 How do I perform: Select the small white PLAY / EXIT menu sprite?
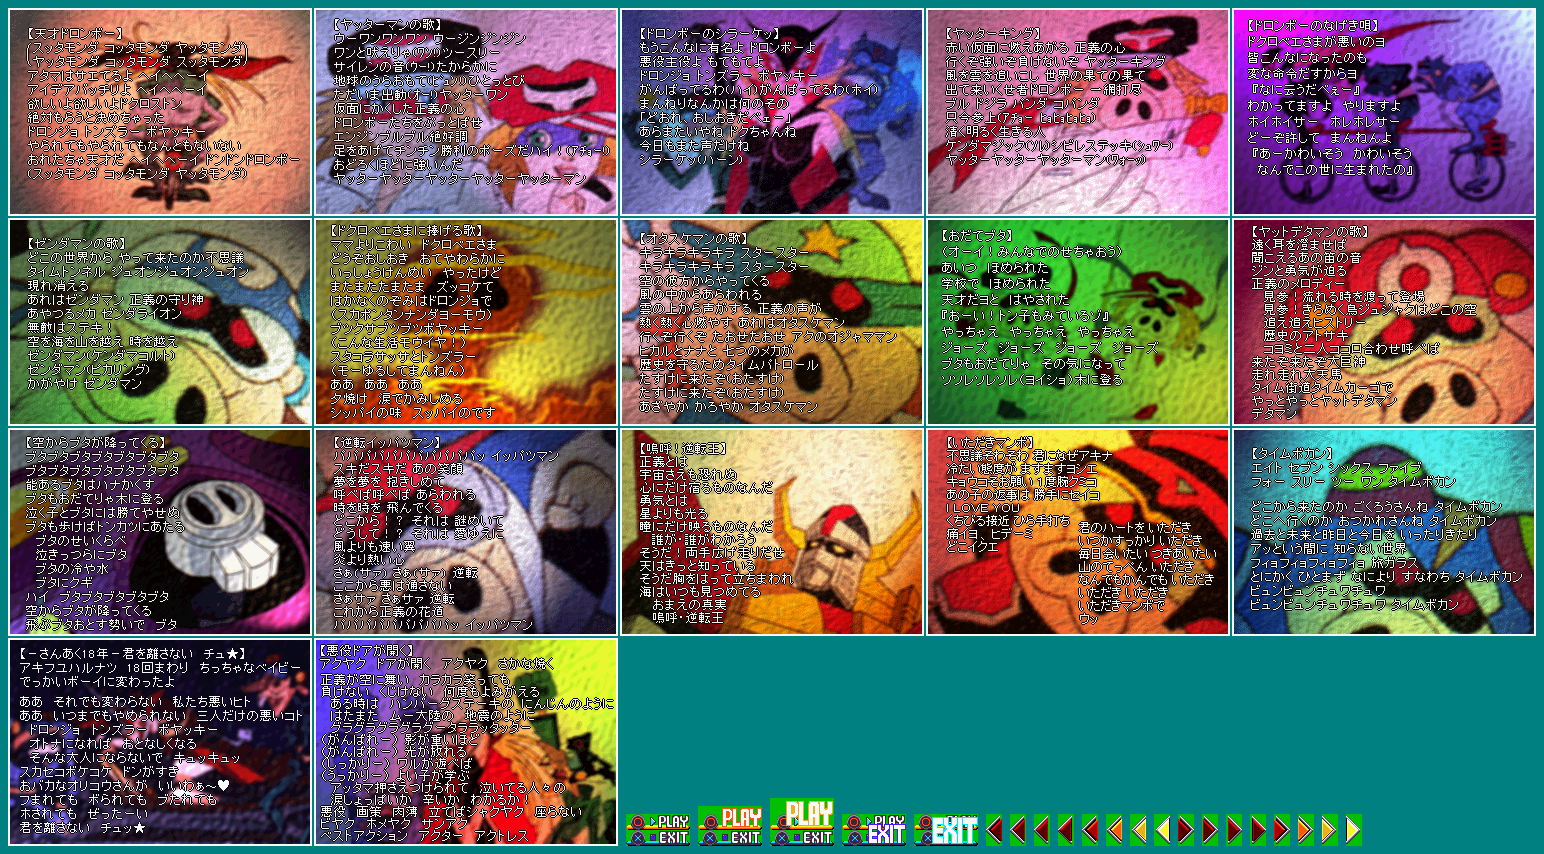[658, 830]
